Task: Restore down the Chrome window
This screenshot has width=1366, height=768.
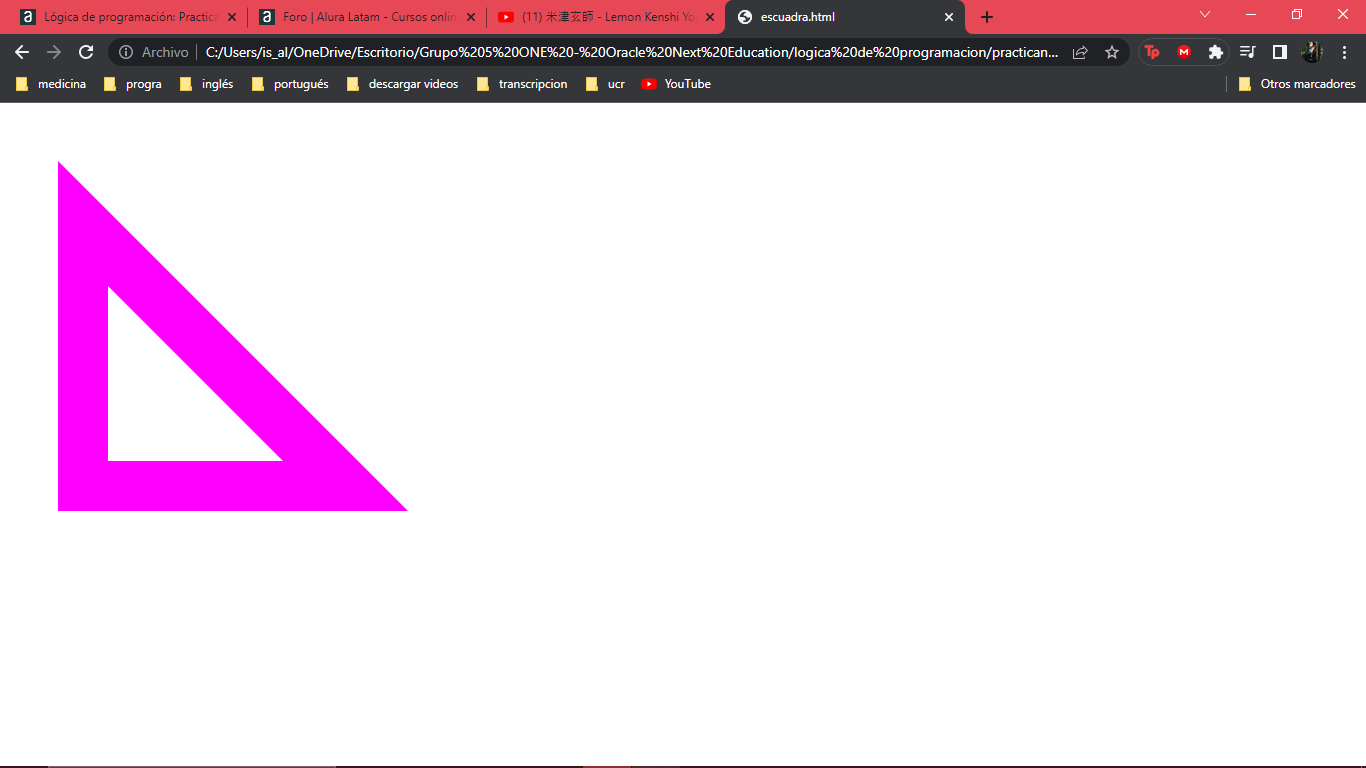Action: click(x=1297, y=14)
